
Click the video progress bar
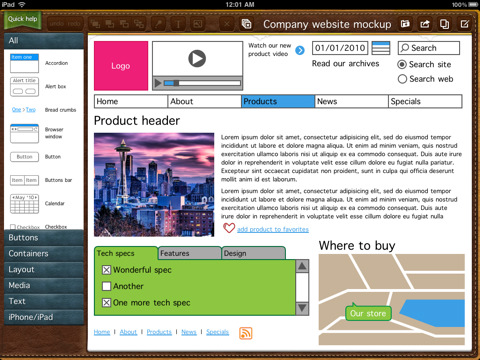click(x=202, y=83)
